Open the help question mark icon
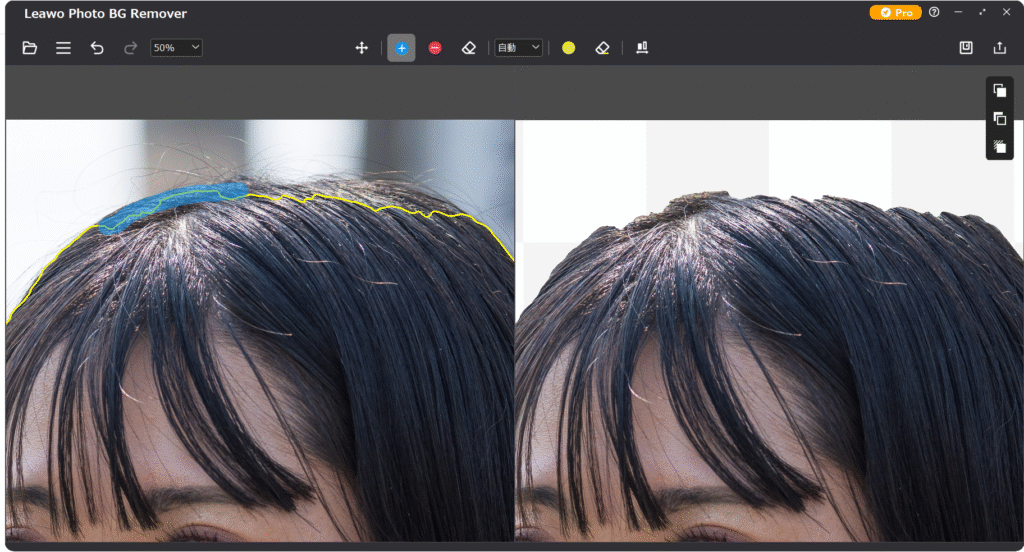Screen dimensions: 1024x552 click(934, 13)
